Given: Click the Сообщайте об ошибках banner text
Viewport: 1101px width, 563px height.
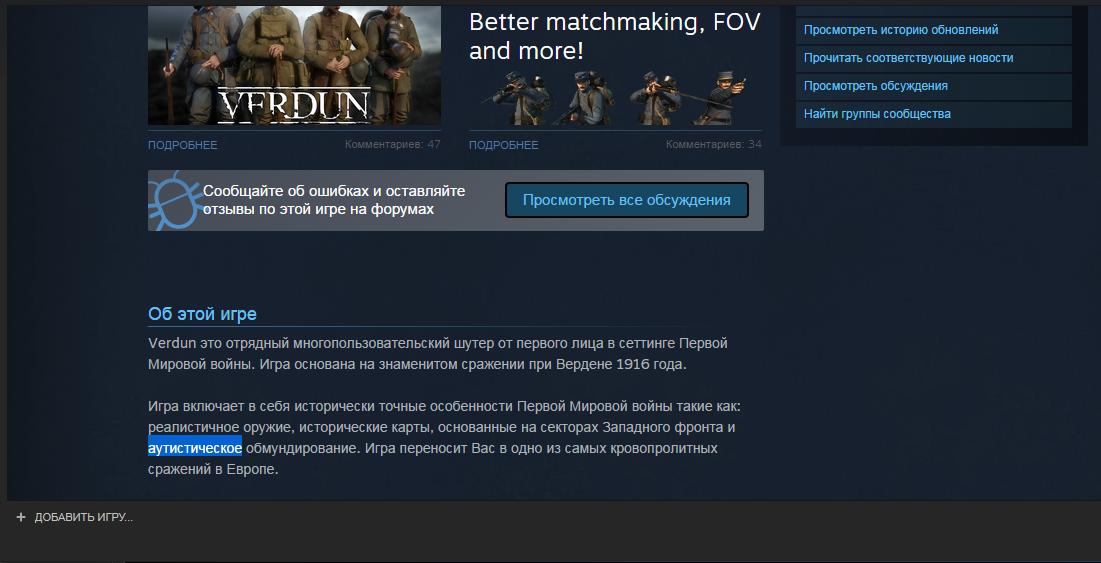Looking at the screenshot, I should click(334, 200).
